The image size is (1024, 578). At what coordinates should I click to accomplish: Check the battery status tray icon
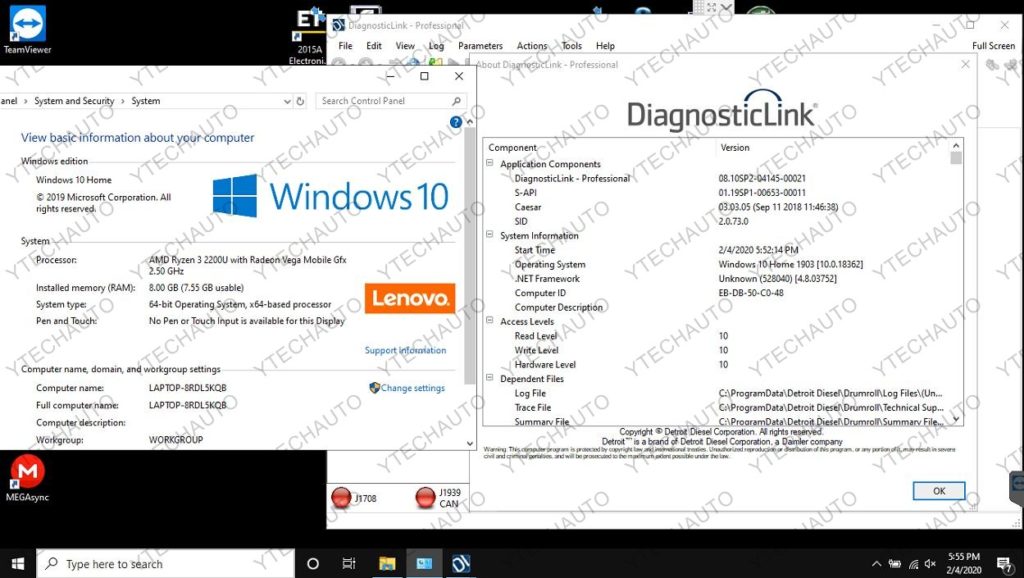pyautogui.click(x=895, y=564)
